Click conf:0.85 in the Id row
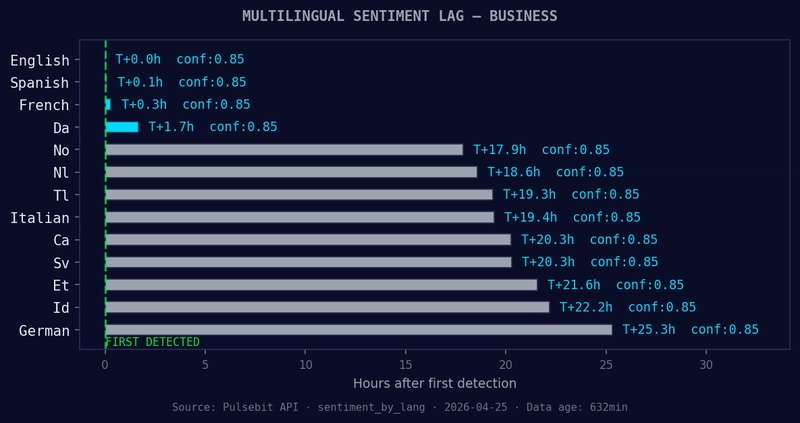800x423 pixels. (x=662, y=307)
